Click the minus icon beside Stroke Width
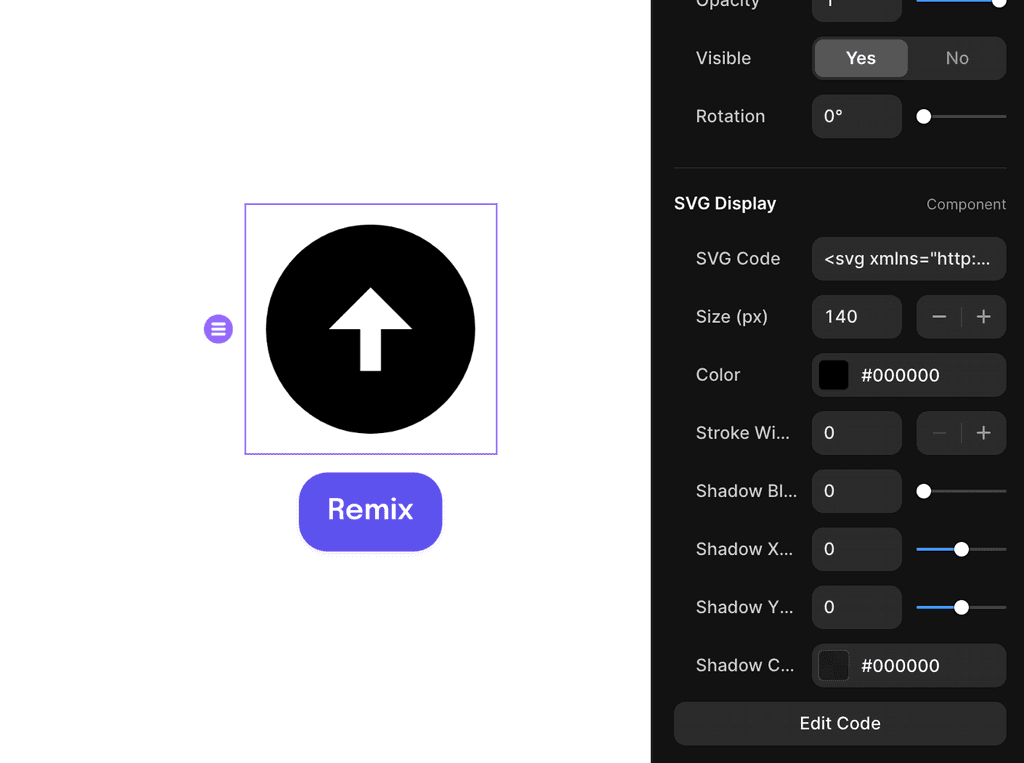The height and width of the screenshot is (763, 1024). pyautogui.click(x=939, y=432)
